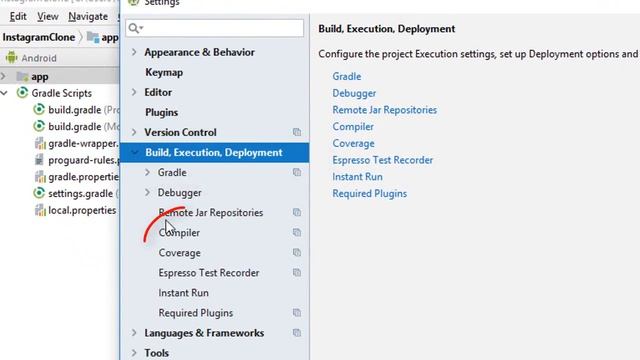
Task: Open the Gradle settings link
Action: pyautogui.click(x=347, y=76)
